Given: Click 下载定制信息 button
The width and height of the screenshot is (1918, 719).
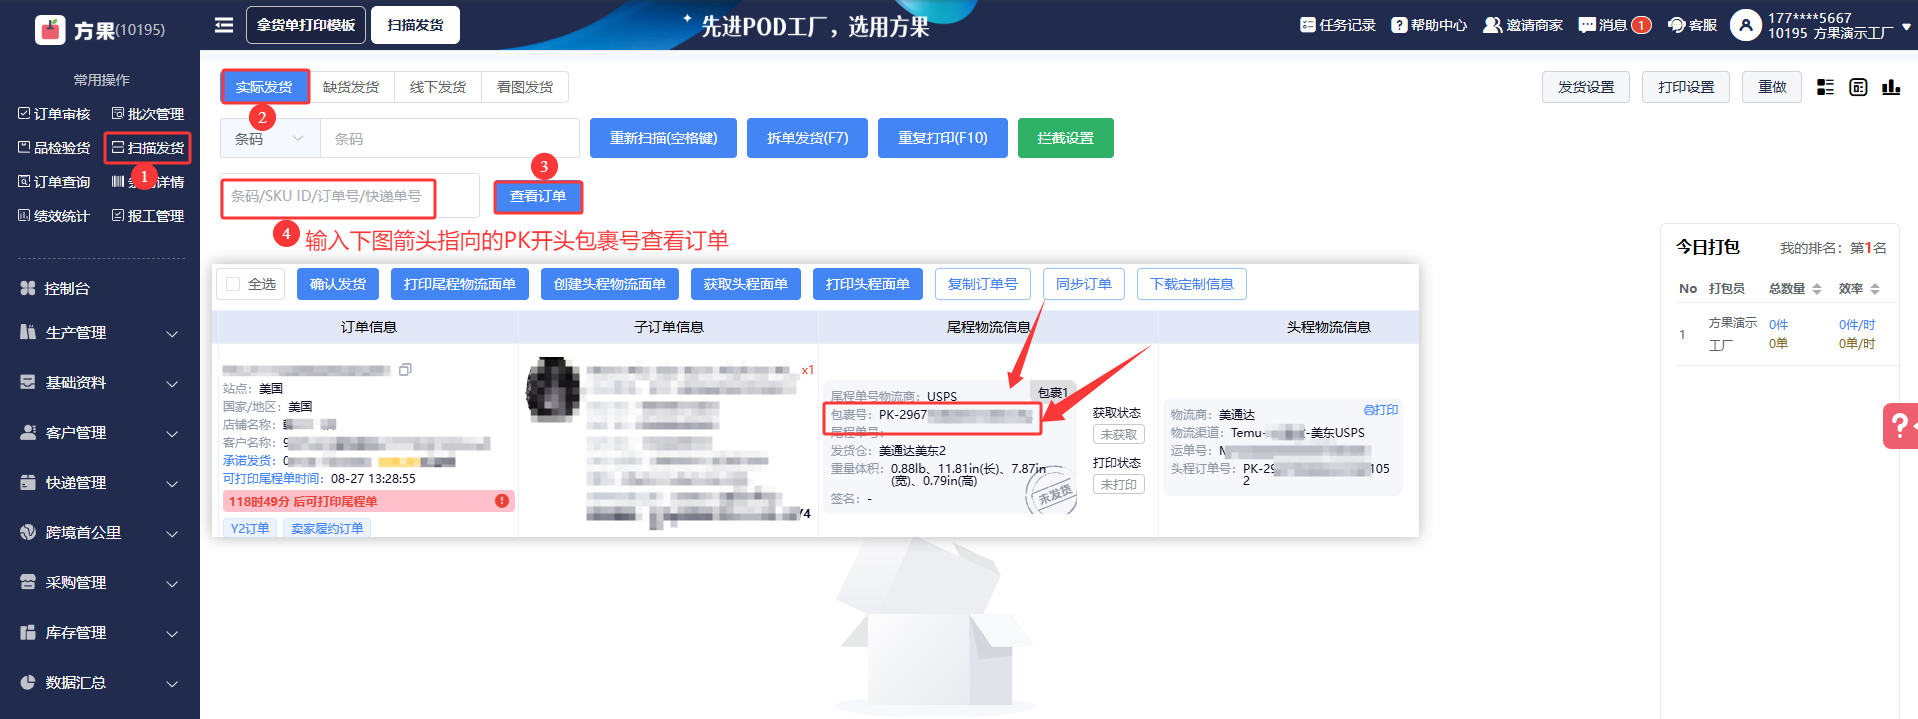Looking at the screenshot, I should [1192, 284].
